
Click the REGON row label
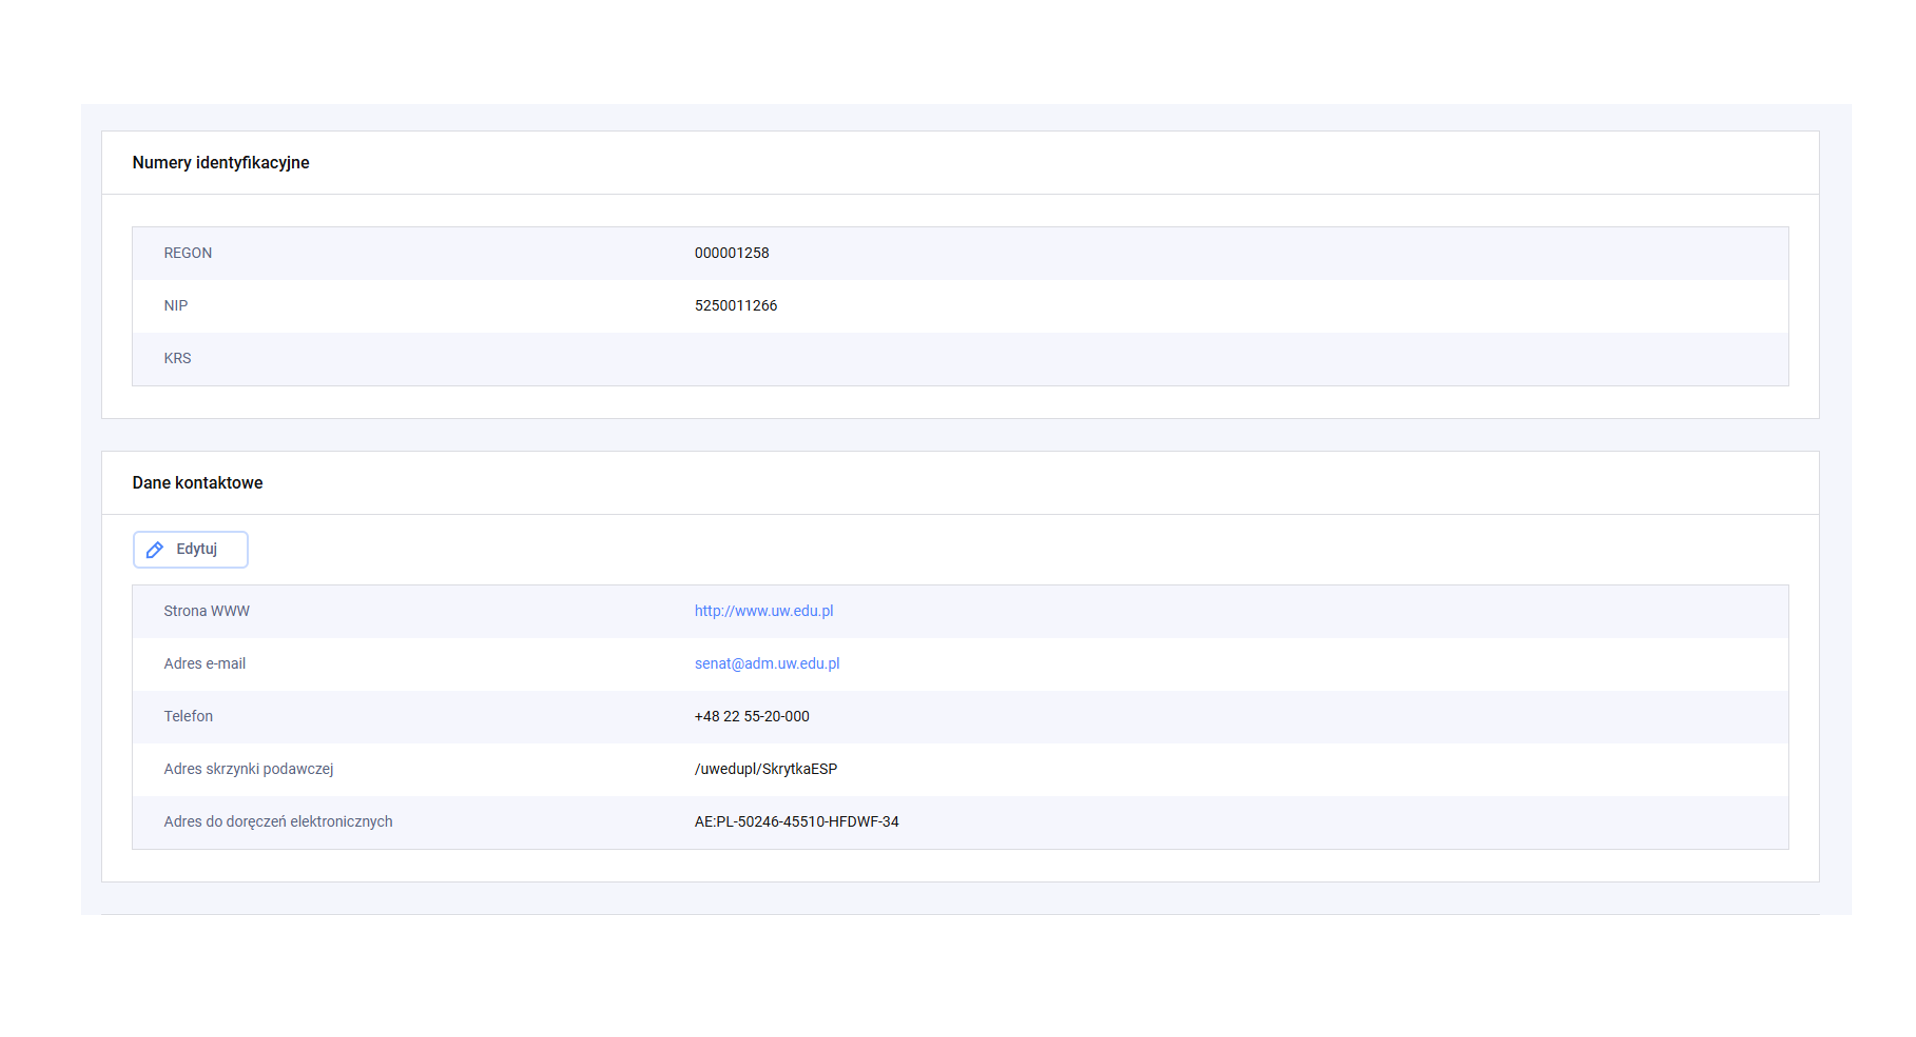pos(188,253)
